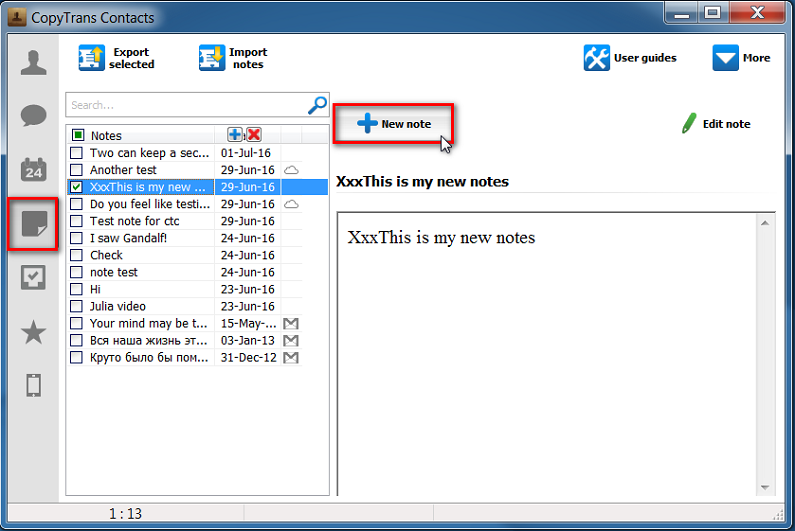
Task: Open the Contacts section in sidebar
Action: pos(33,63)
